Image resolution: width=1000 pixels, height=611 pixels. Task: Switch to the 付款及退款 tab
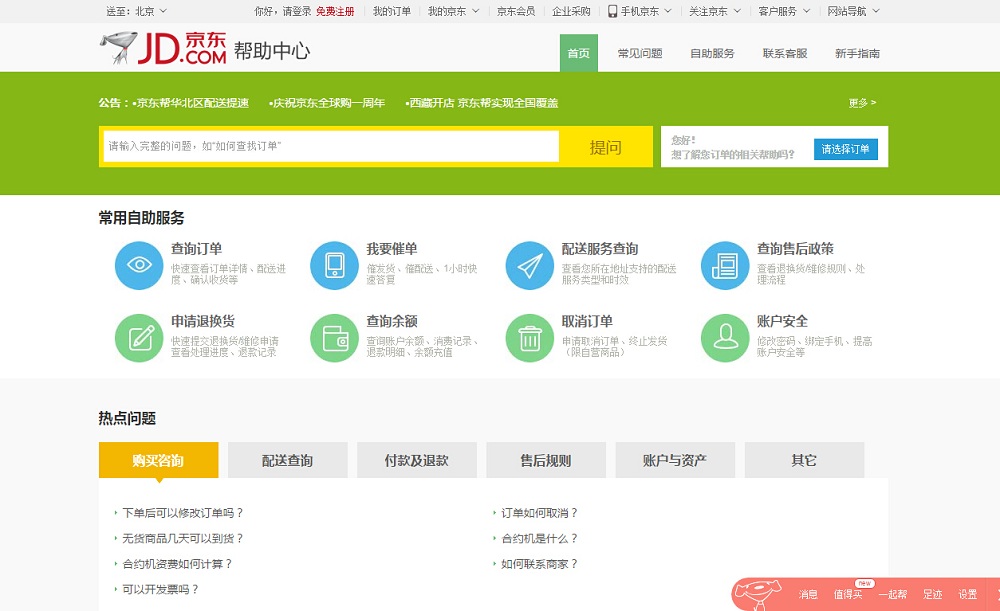click(417, 460)
